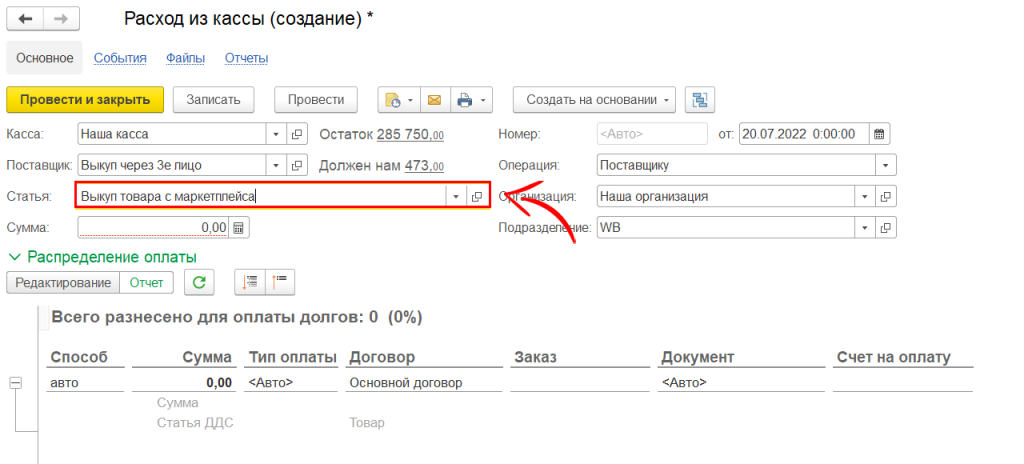Open the Операция dropdown list
The height and width of the screenshot is (464, 1024).
point(885,166)
